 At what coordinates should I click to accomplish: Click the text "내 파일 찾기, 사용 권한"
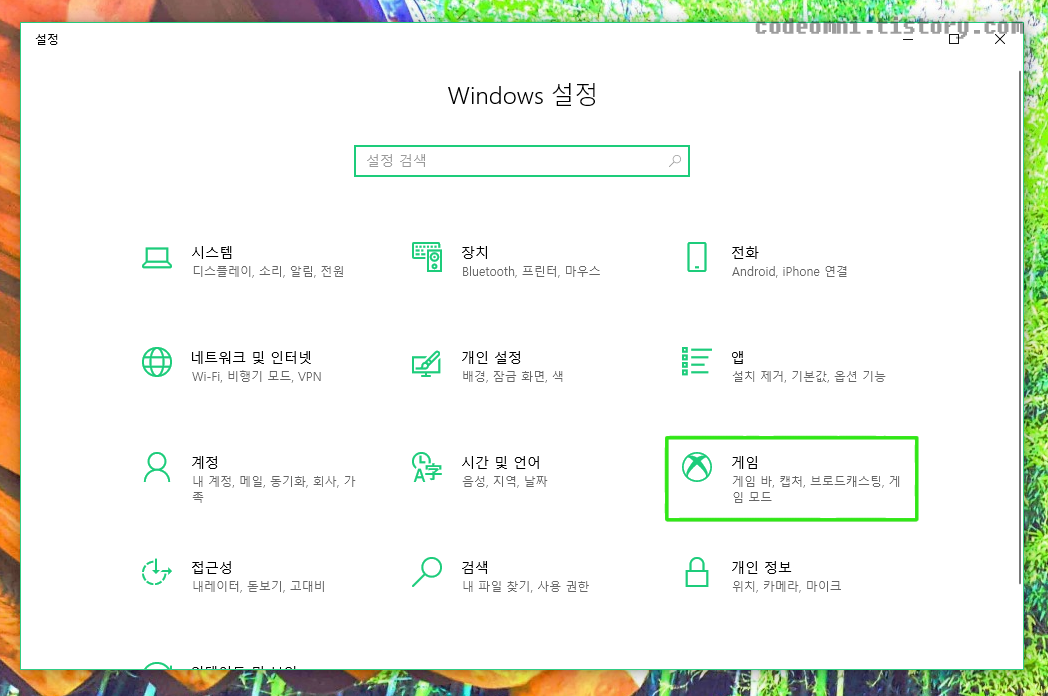coord(525,586)
